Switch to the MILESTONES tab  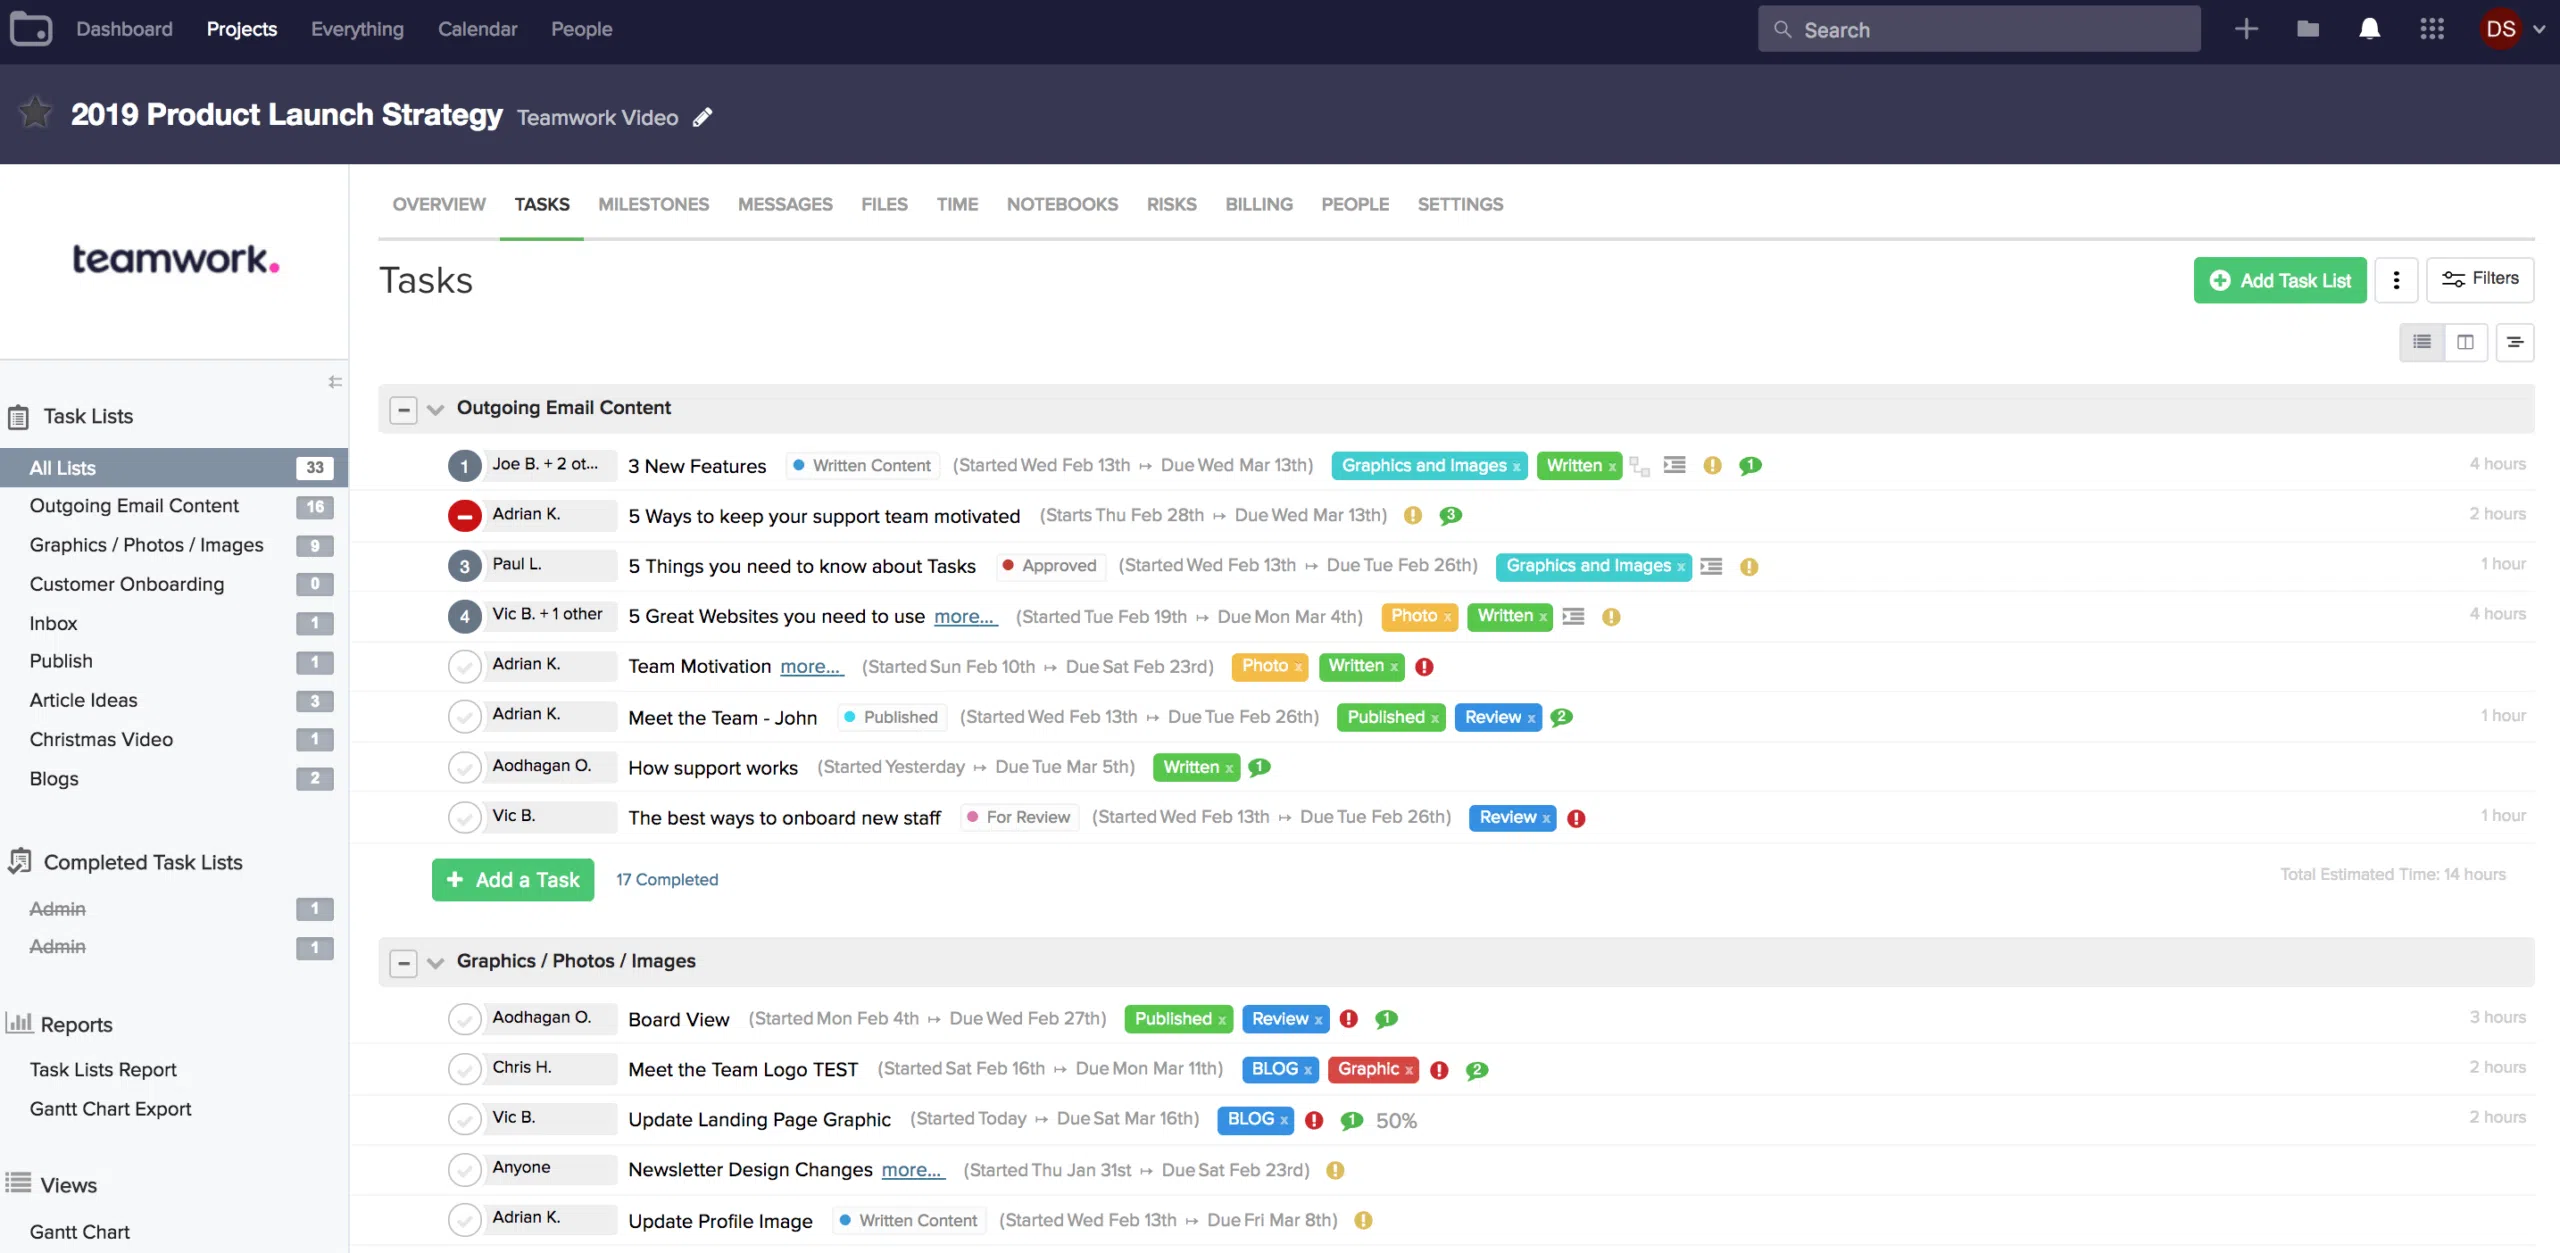click(x=653, y=204)
